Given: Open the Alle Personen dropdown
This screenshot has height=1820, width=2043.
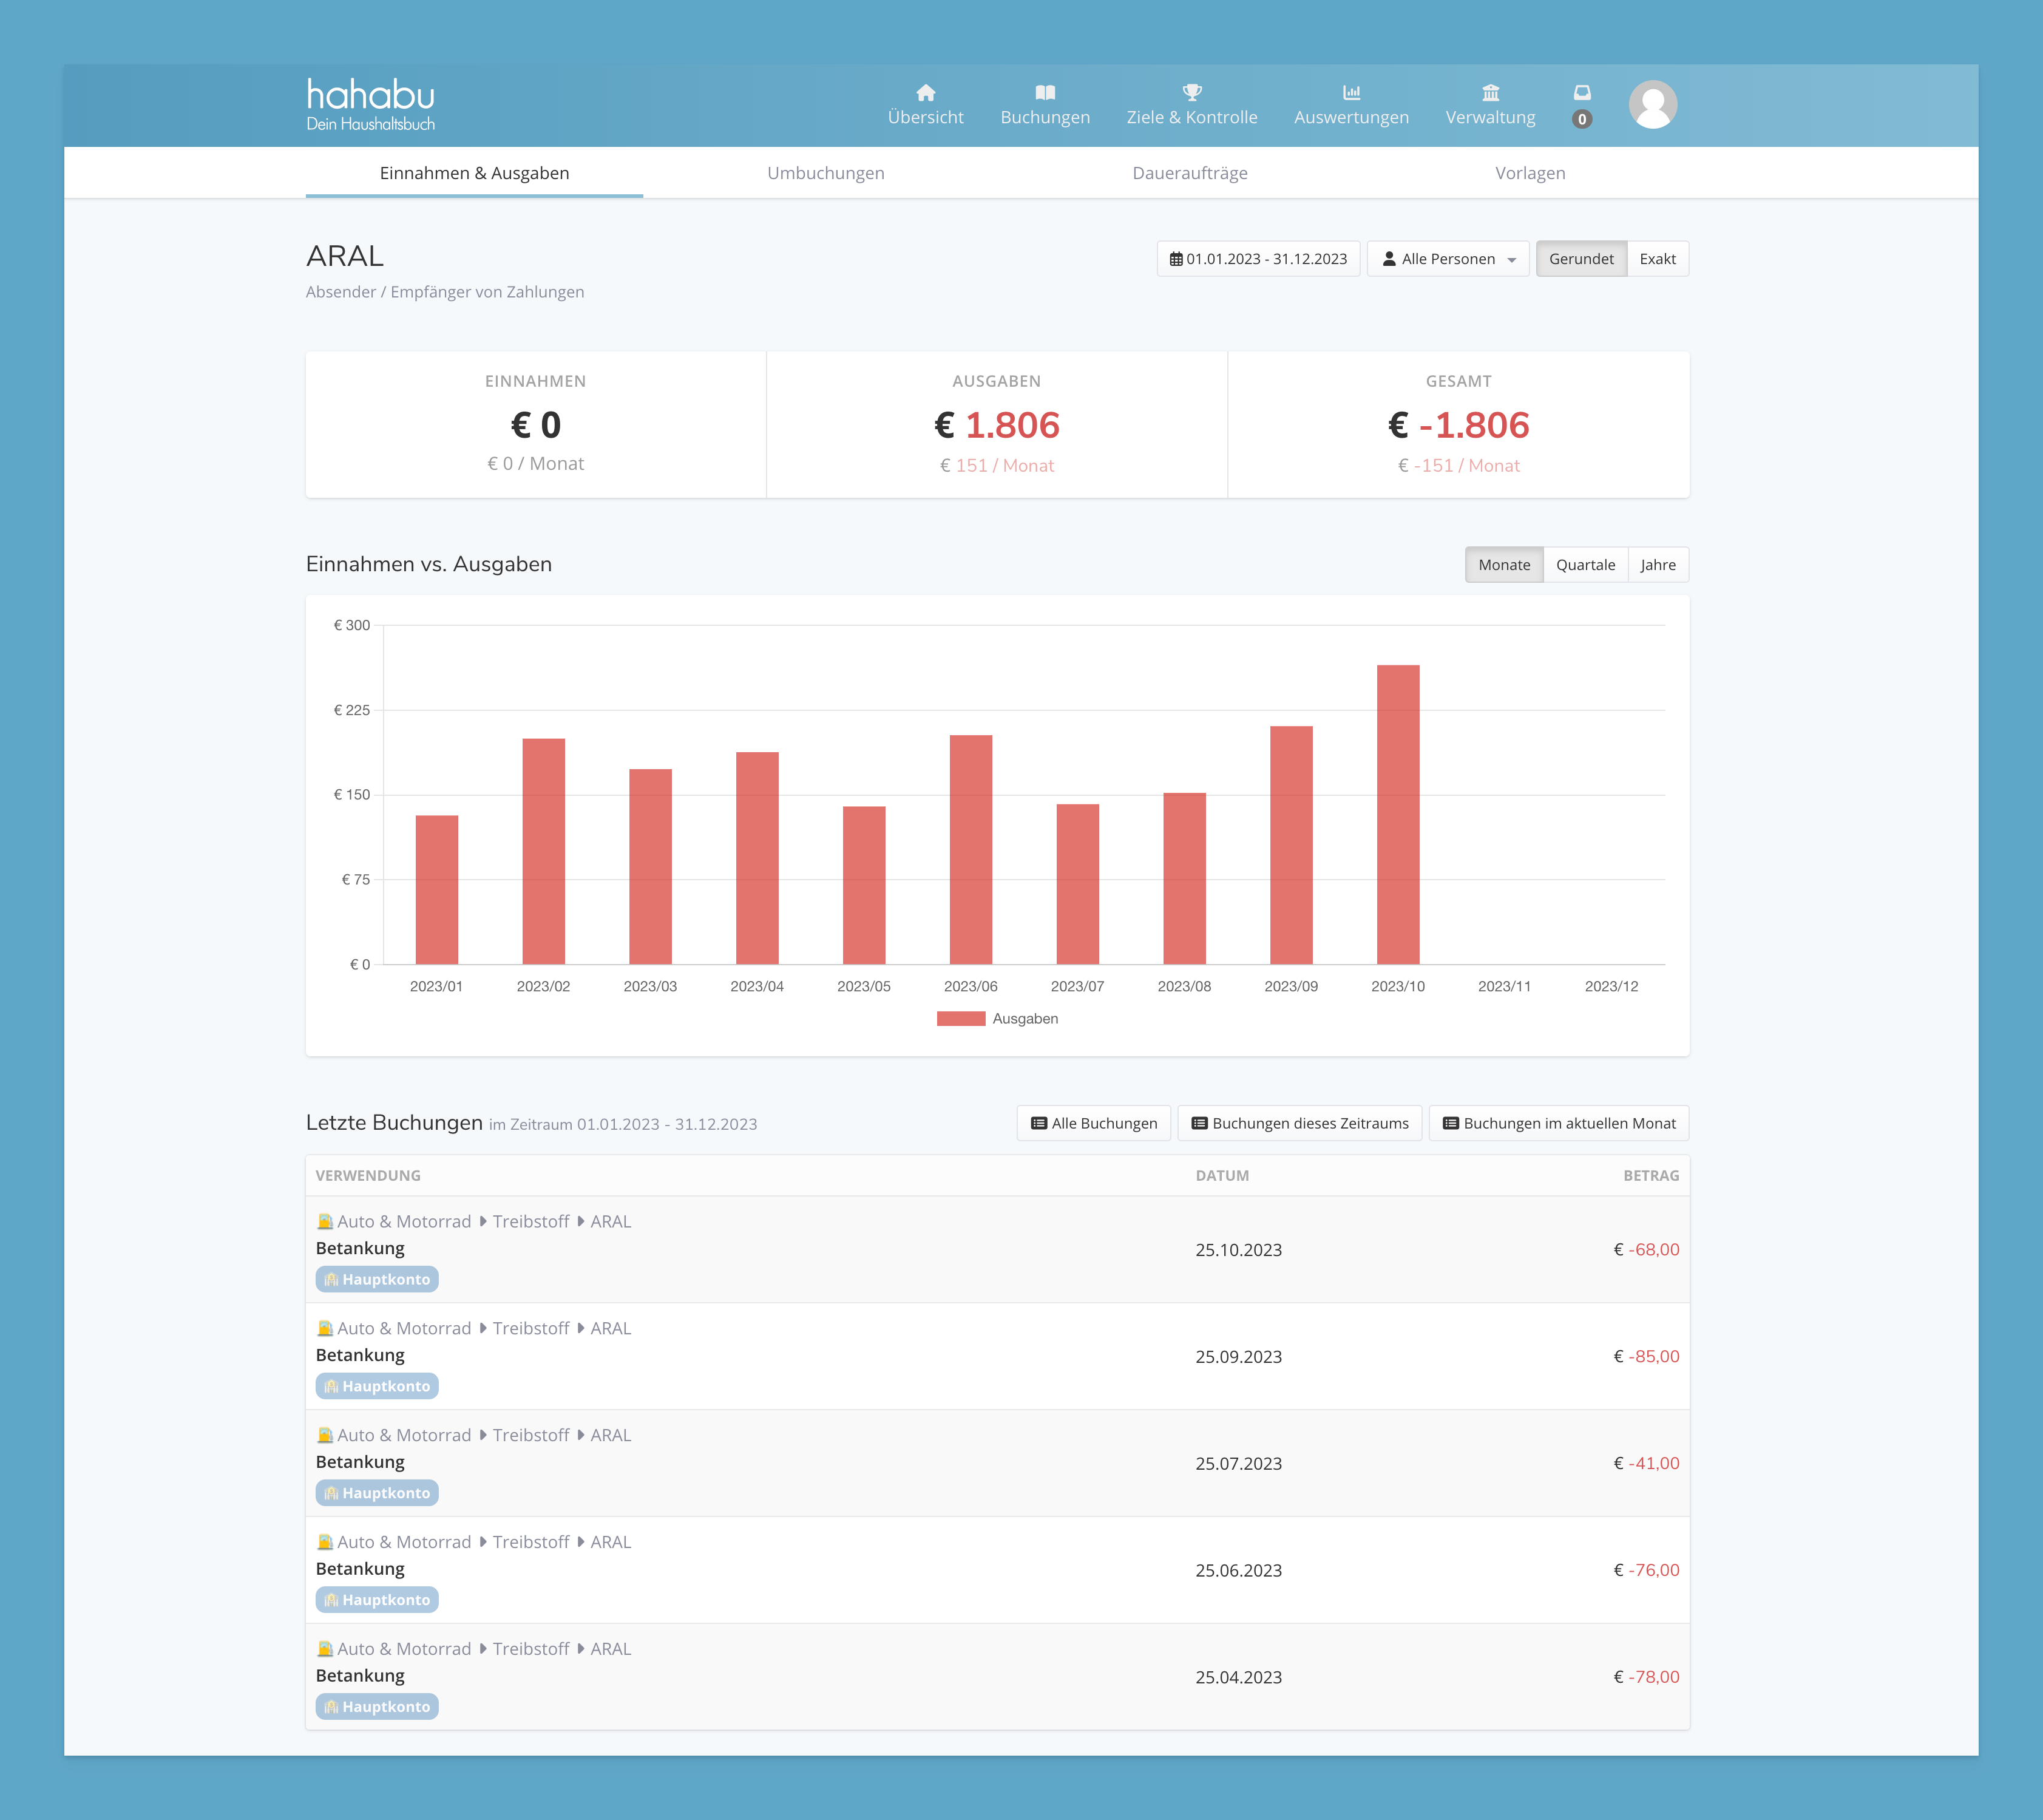Looking at the screenshot, I should click(1447, 259).
